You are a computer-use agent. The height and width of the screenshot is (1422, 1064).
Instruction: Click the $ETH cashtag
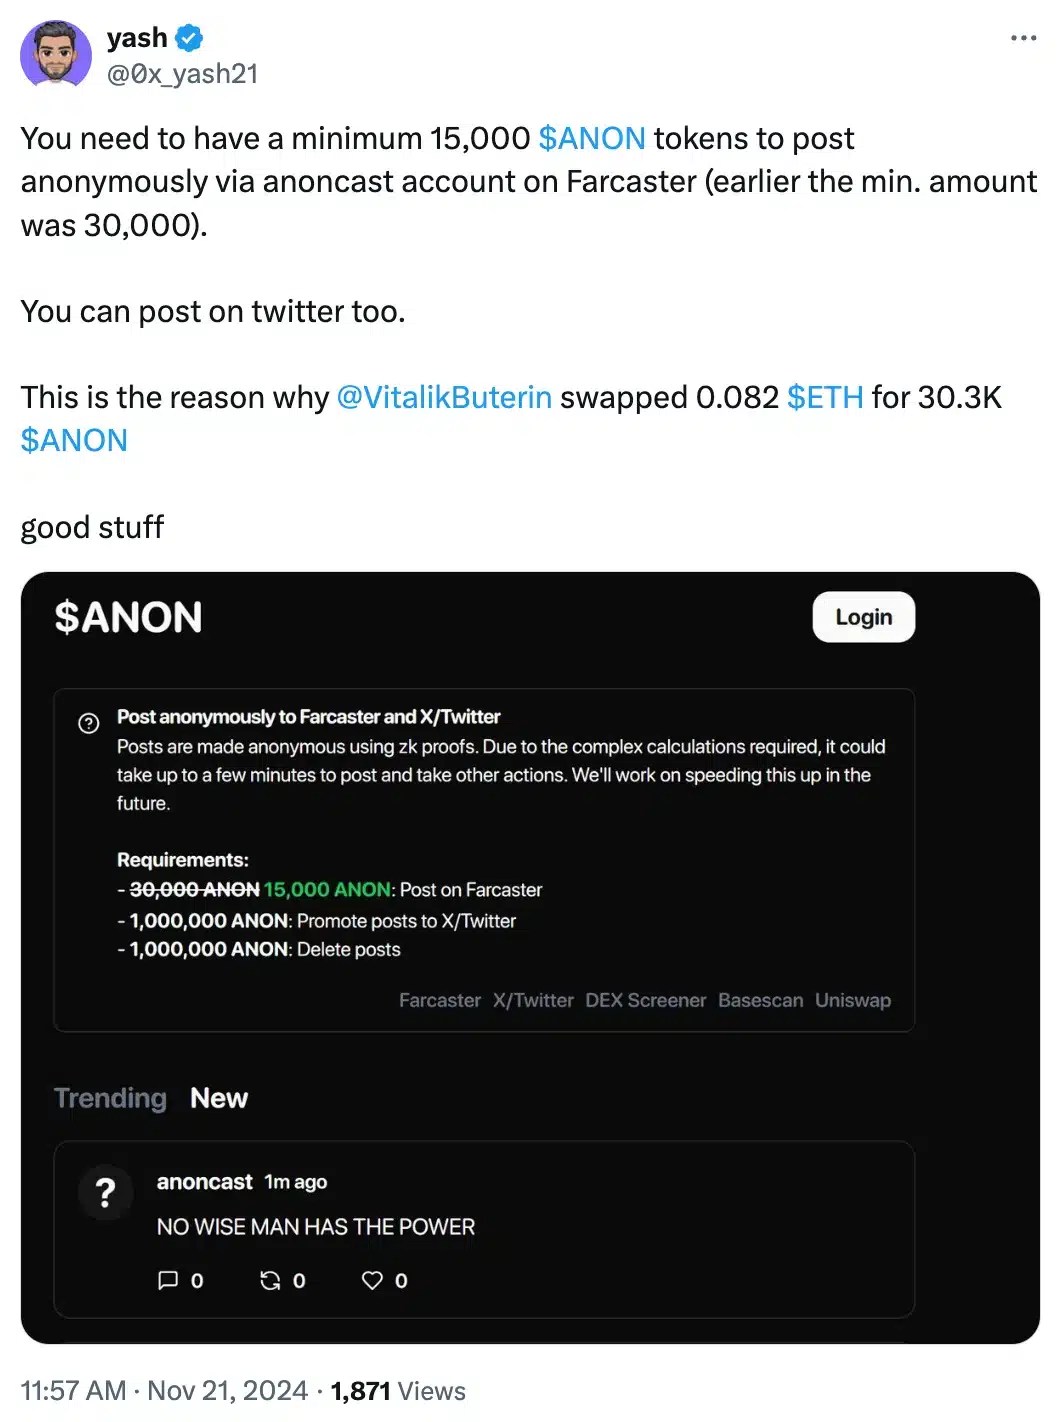click(x=825, y=397)
